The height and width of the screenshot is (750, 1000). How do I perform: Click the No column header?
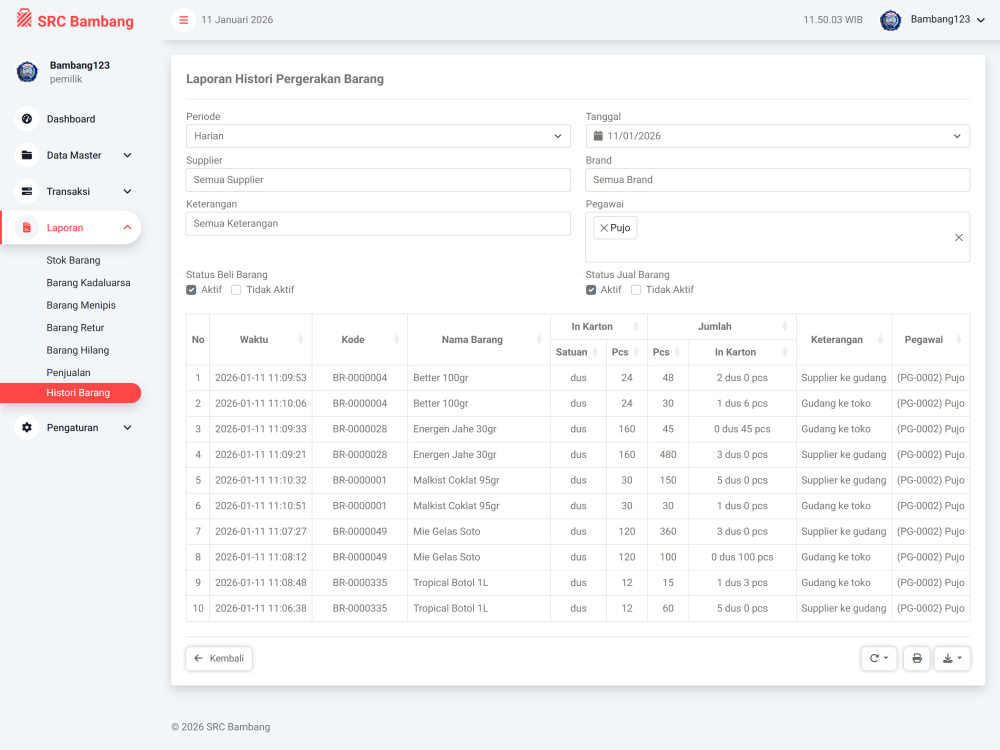(x=198, y=339)
